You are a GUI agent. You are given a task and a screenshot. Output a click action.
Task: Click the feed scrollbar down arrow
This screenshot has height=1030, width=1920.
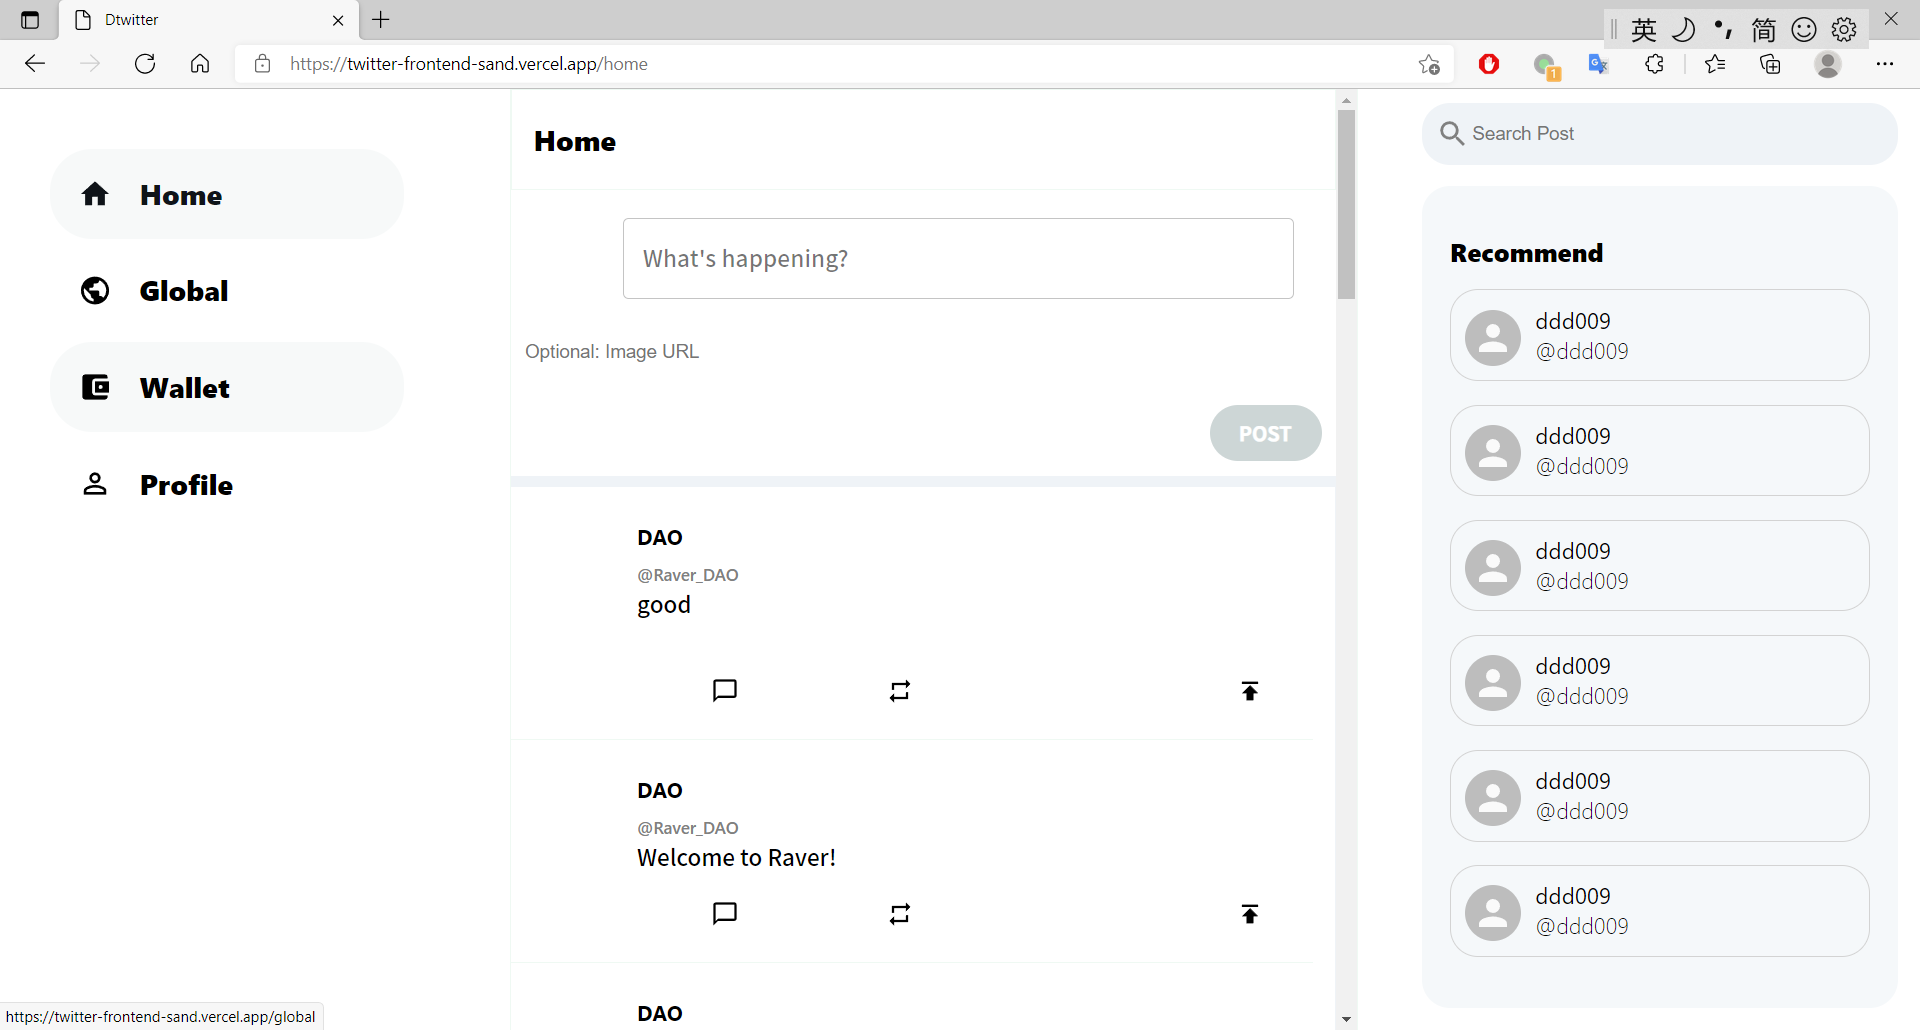[1346, 1019]
